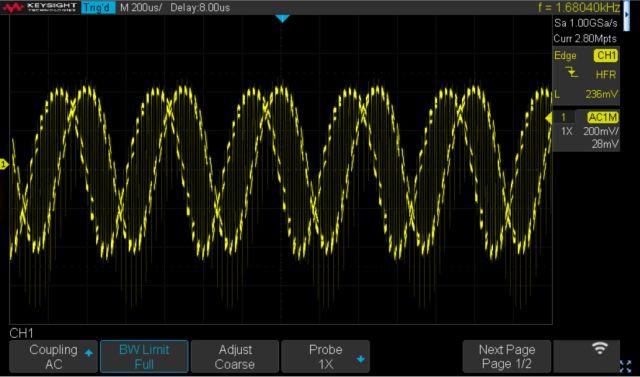Image resolution: width=640 pixels, height=377 pixels.
Task: Click the Trig'd status button
Action: [98, 7]
